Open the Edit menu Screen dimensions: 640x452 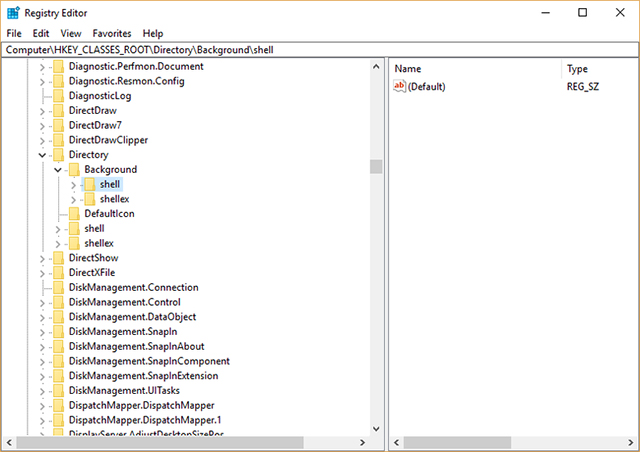coord(41,33)
